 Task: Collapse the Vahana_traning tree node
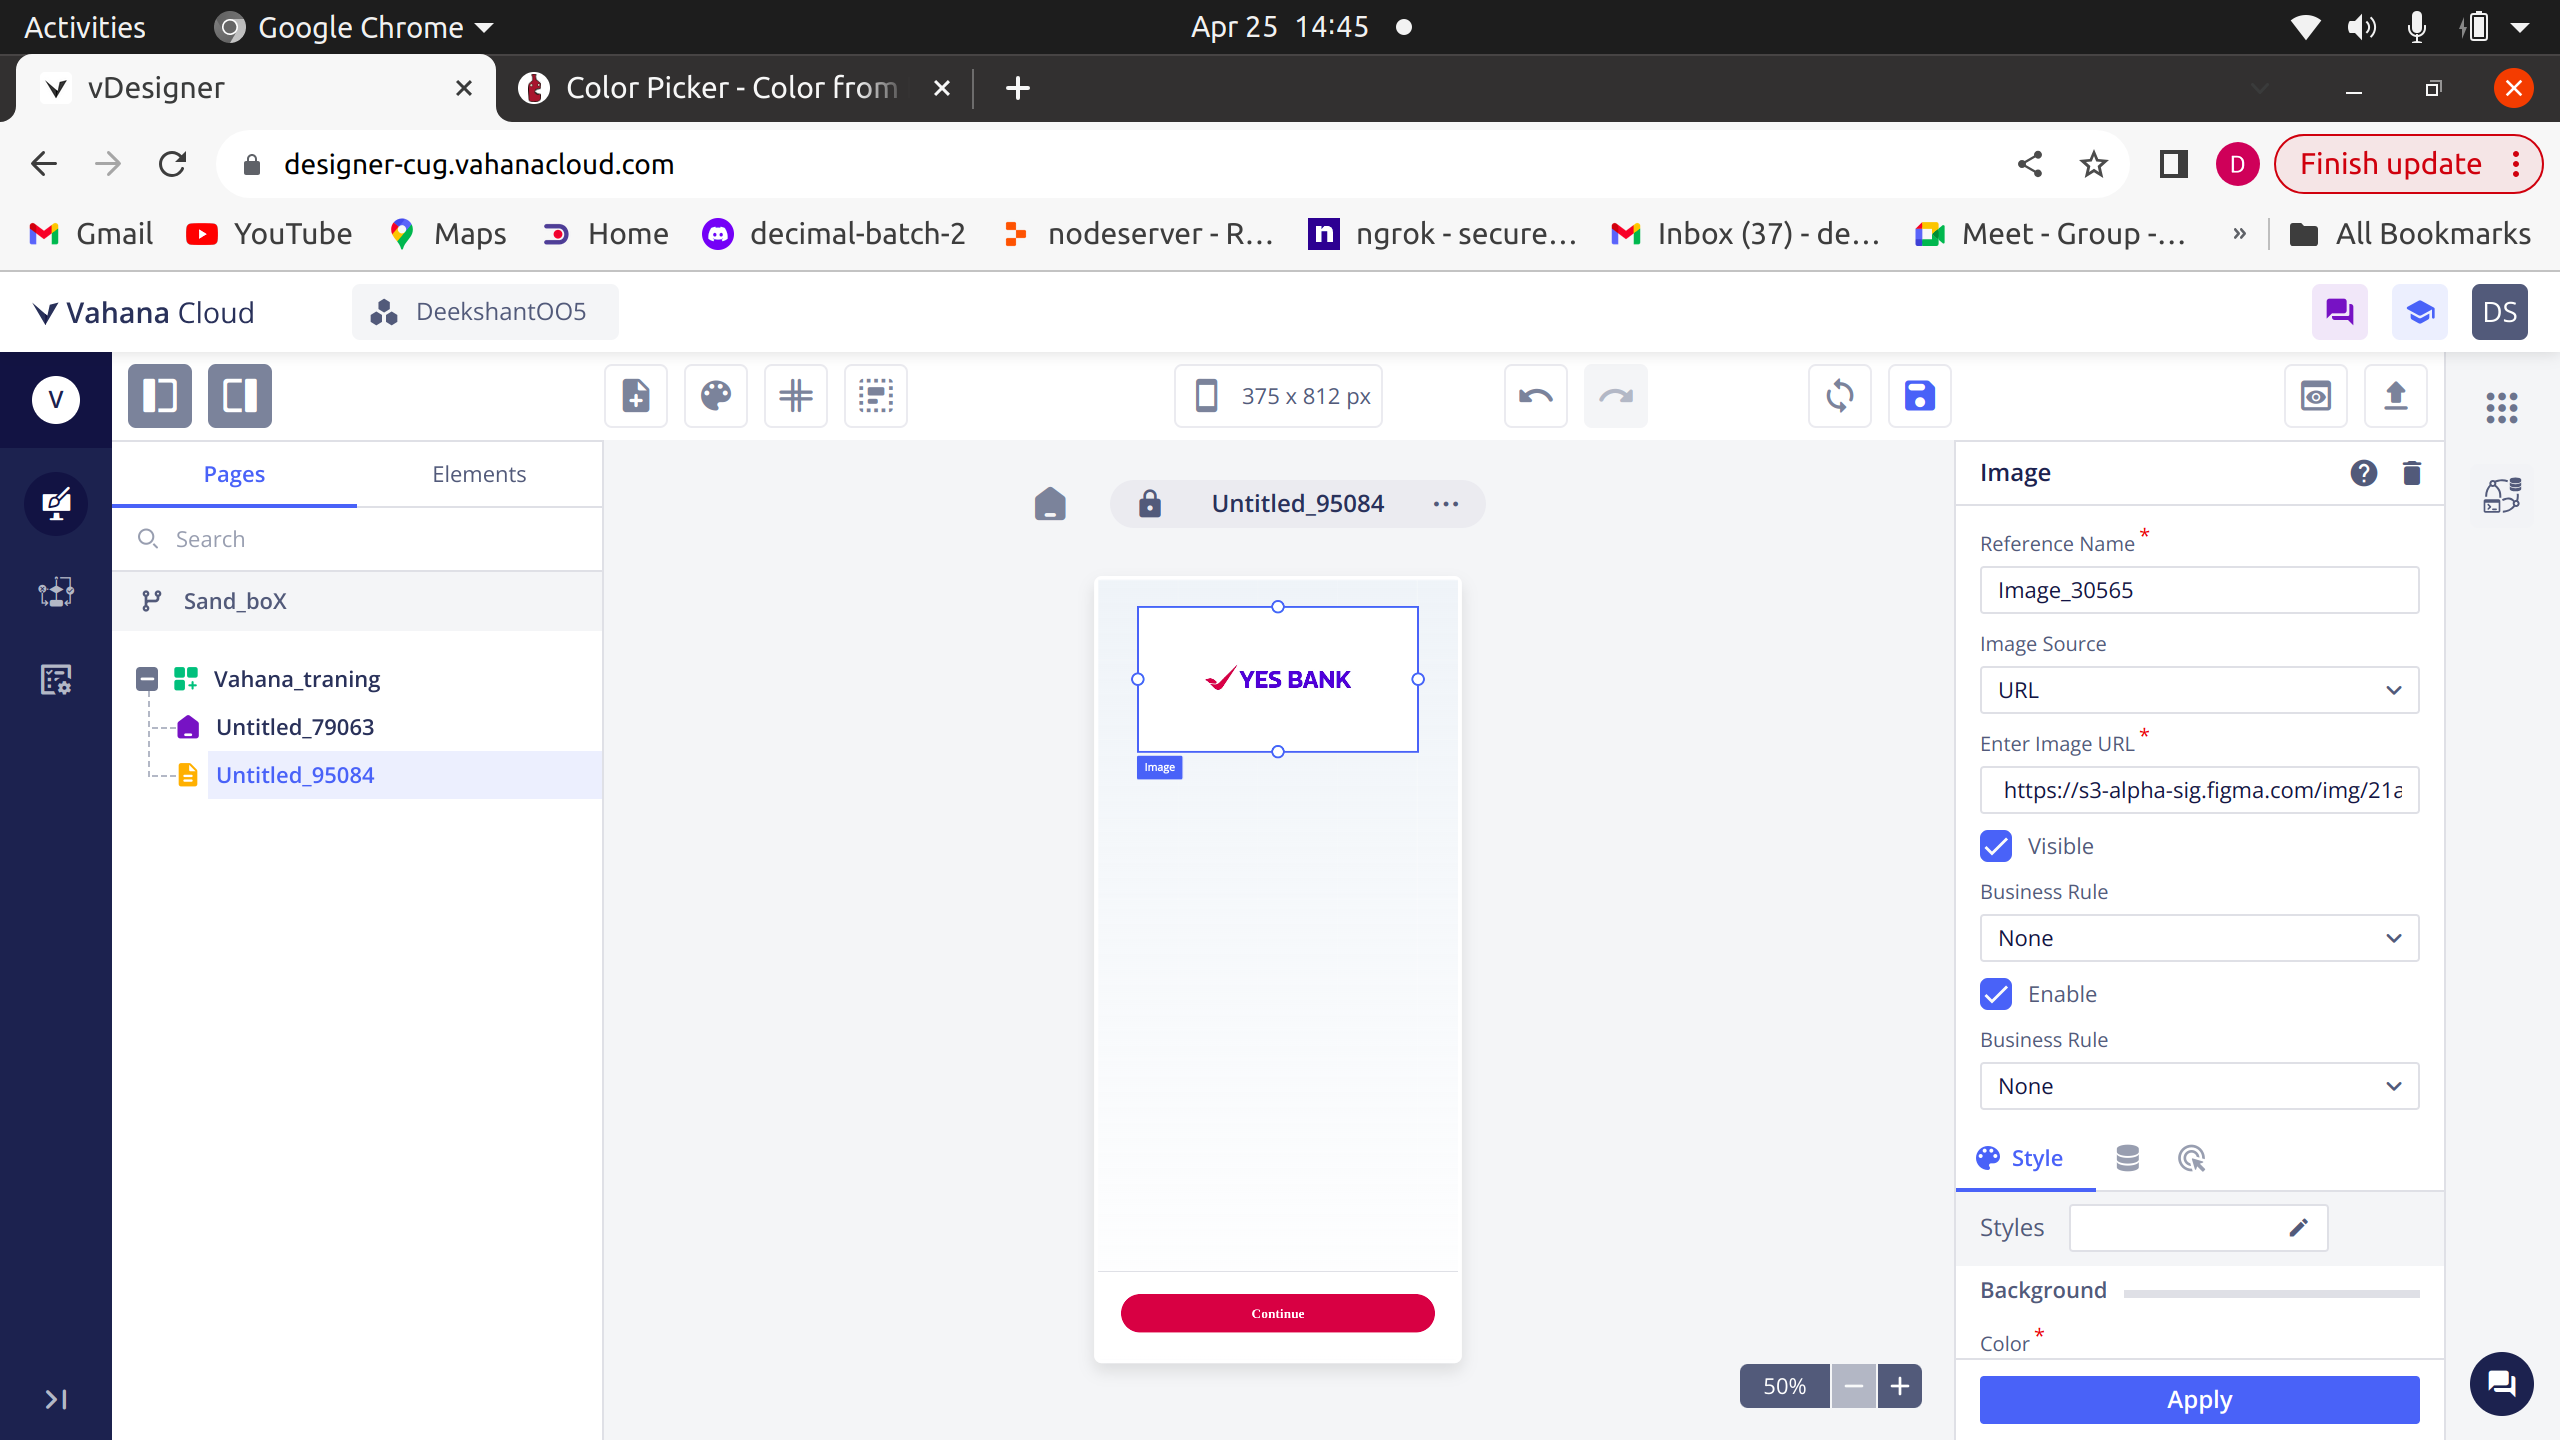coord(147,679)
